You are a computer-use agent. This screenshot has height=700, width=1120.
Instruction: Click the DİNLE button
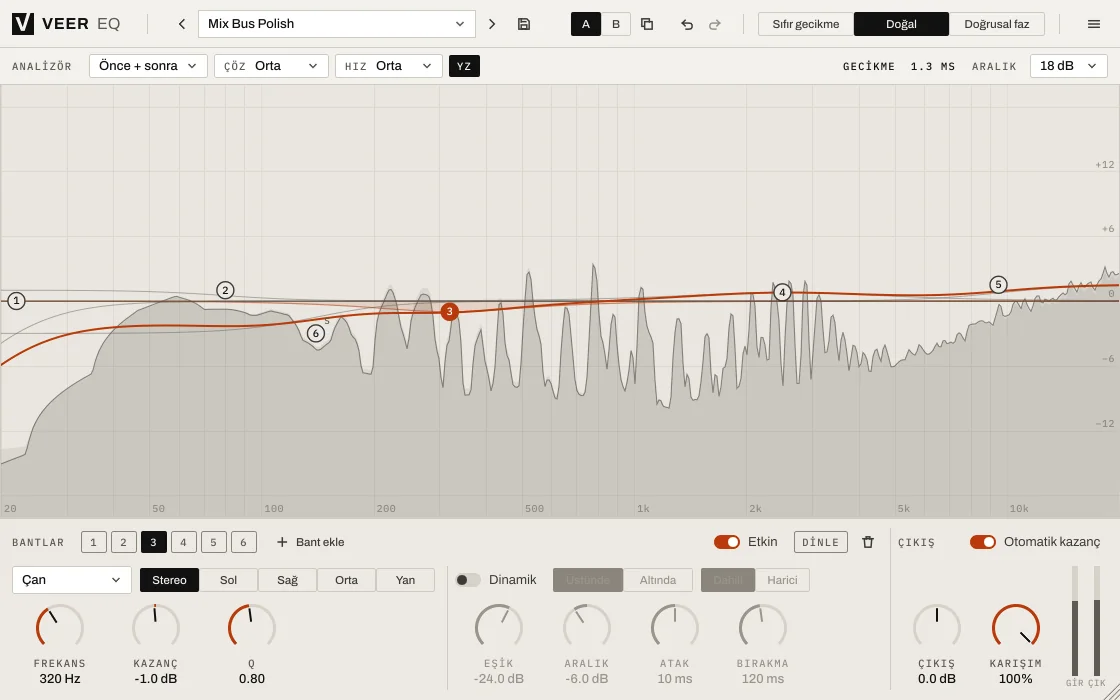pyautogui.click(x=821, y=542)
